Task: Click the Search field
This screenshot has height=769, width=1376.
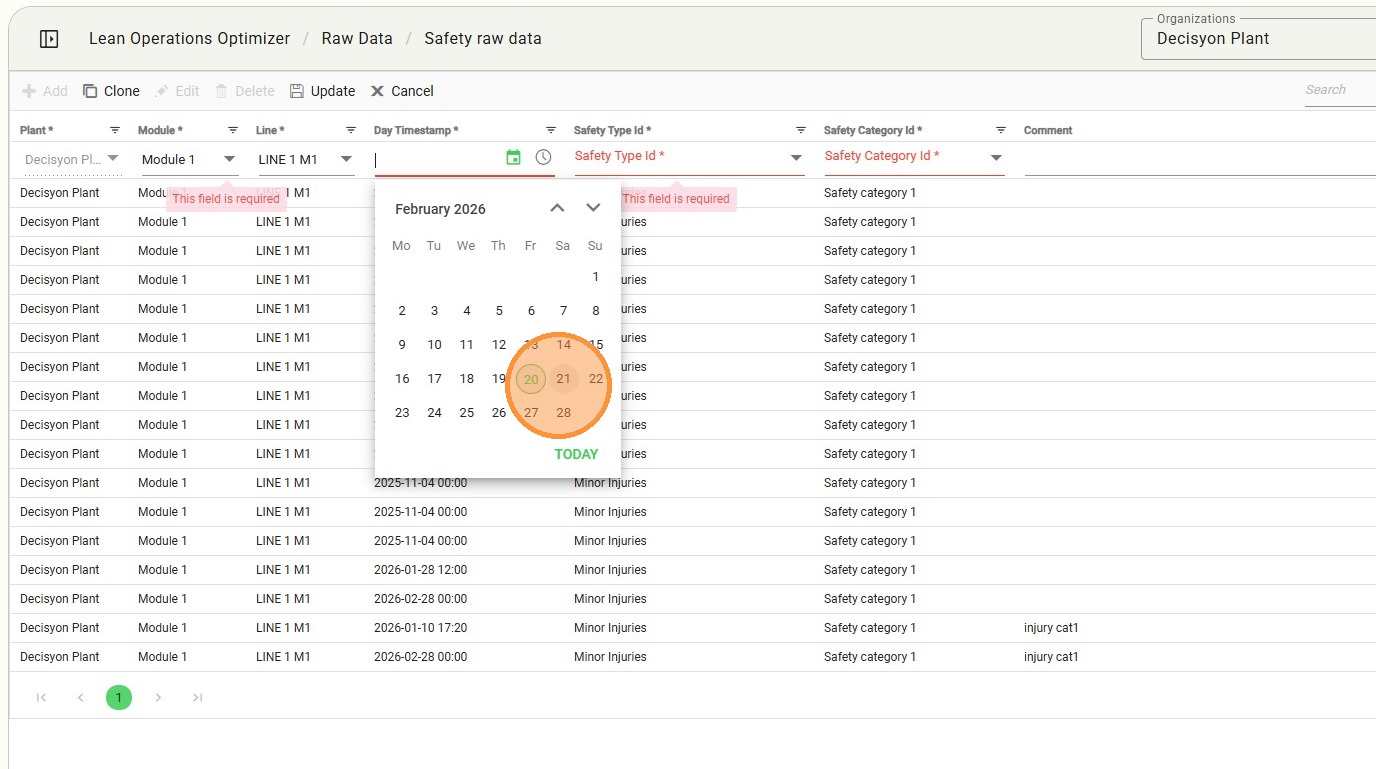Action: (x=1338, y=90)
